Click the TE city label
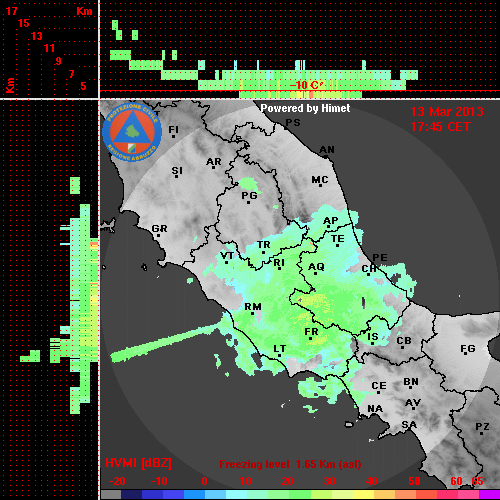The image size is (500, 500). pyautogui.click(x=338, y=239)
